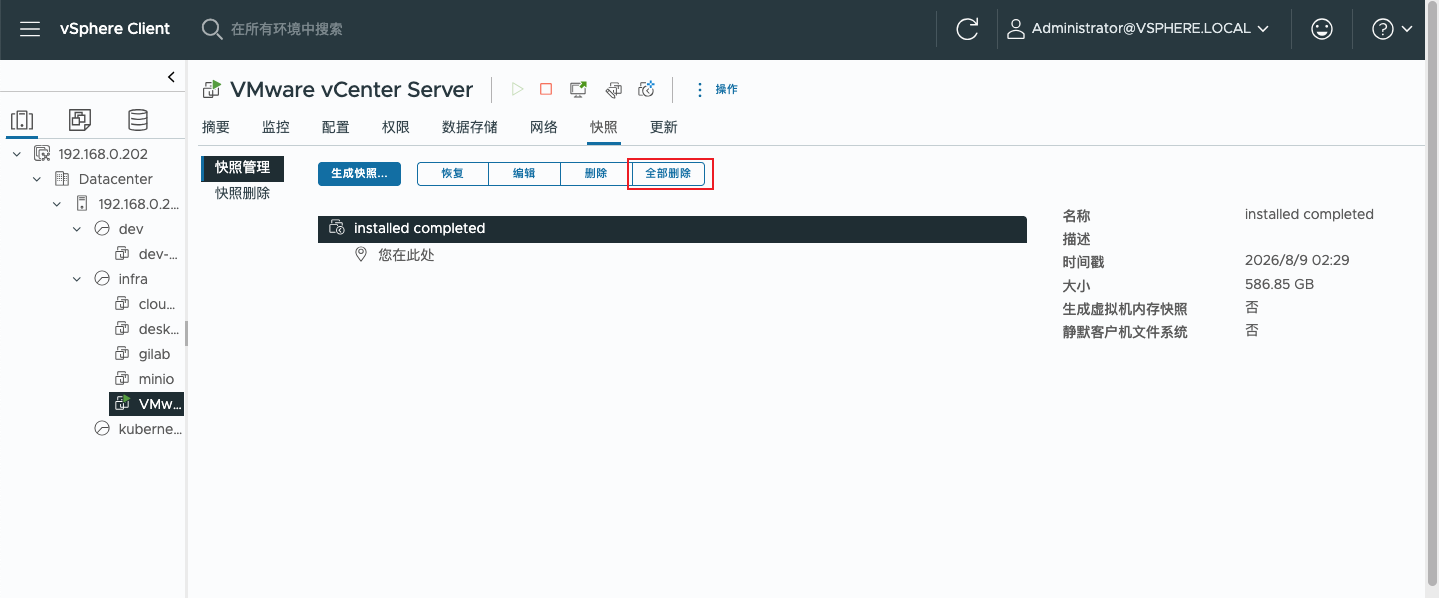Switch to Hosts and Clusters inventory view
The width and height of the screenshot is (1439, 598).
[22, 121]
